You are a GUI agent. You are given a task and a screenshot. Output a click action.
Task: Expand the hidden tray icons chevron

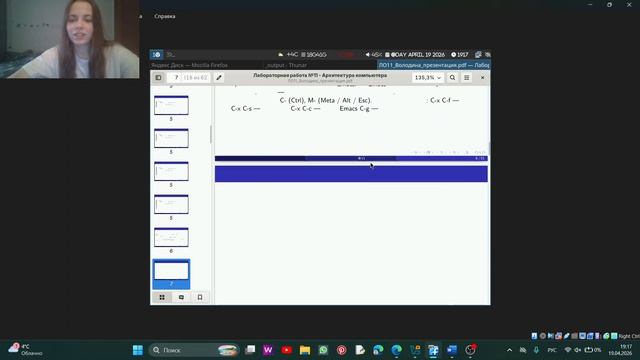click(x=509, y=350)
